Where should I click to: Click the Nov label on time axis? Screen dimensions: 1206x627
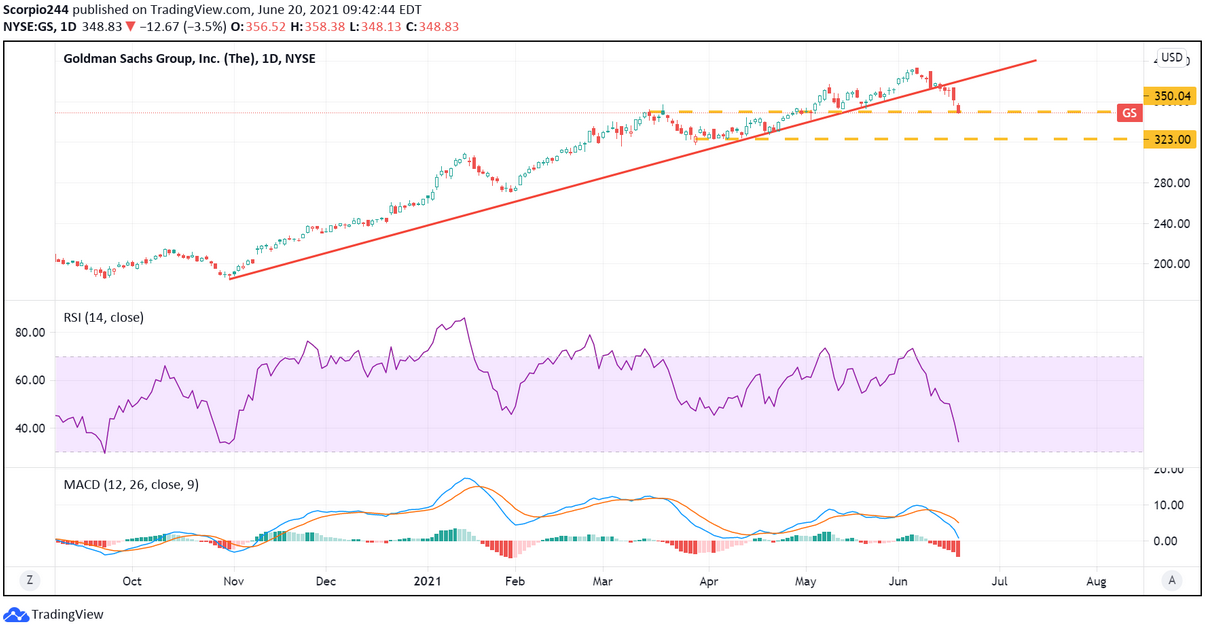233,580
